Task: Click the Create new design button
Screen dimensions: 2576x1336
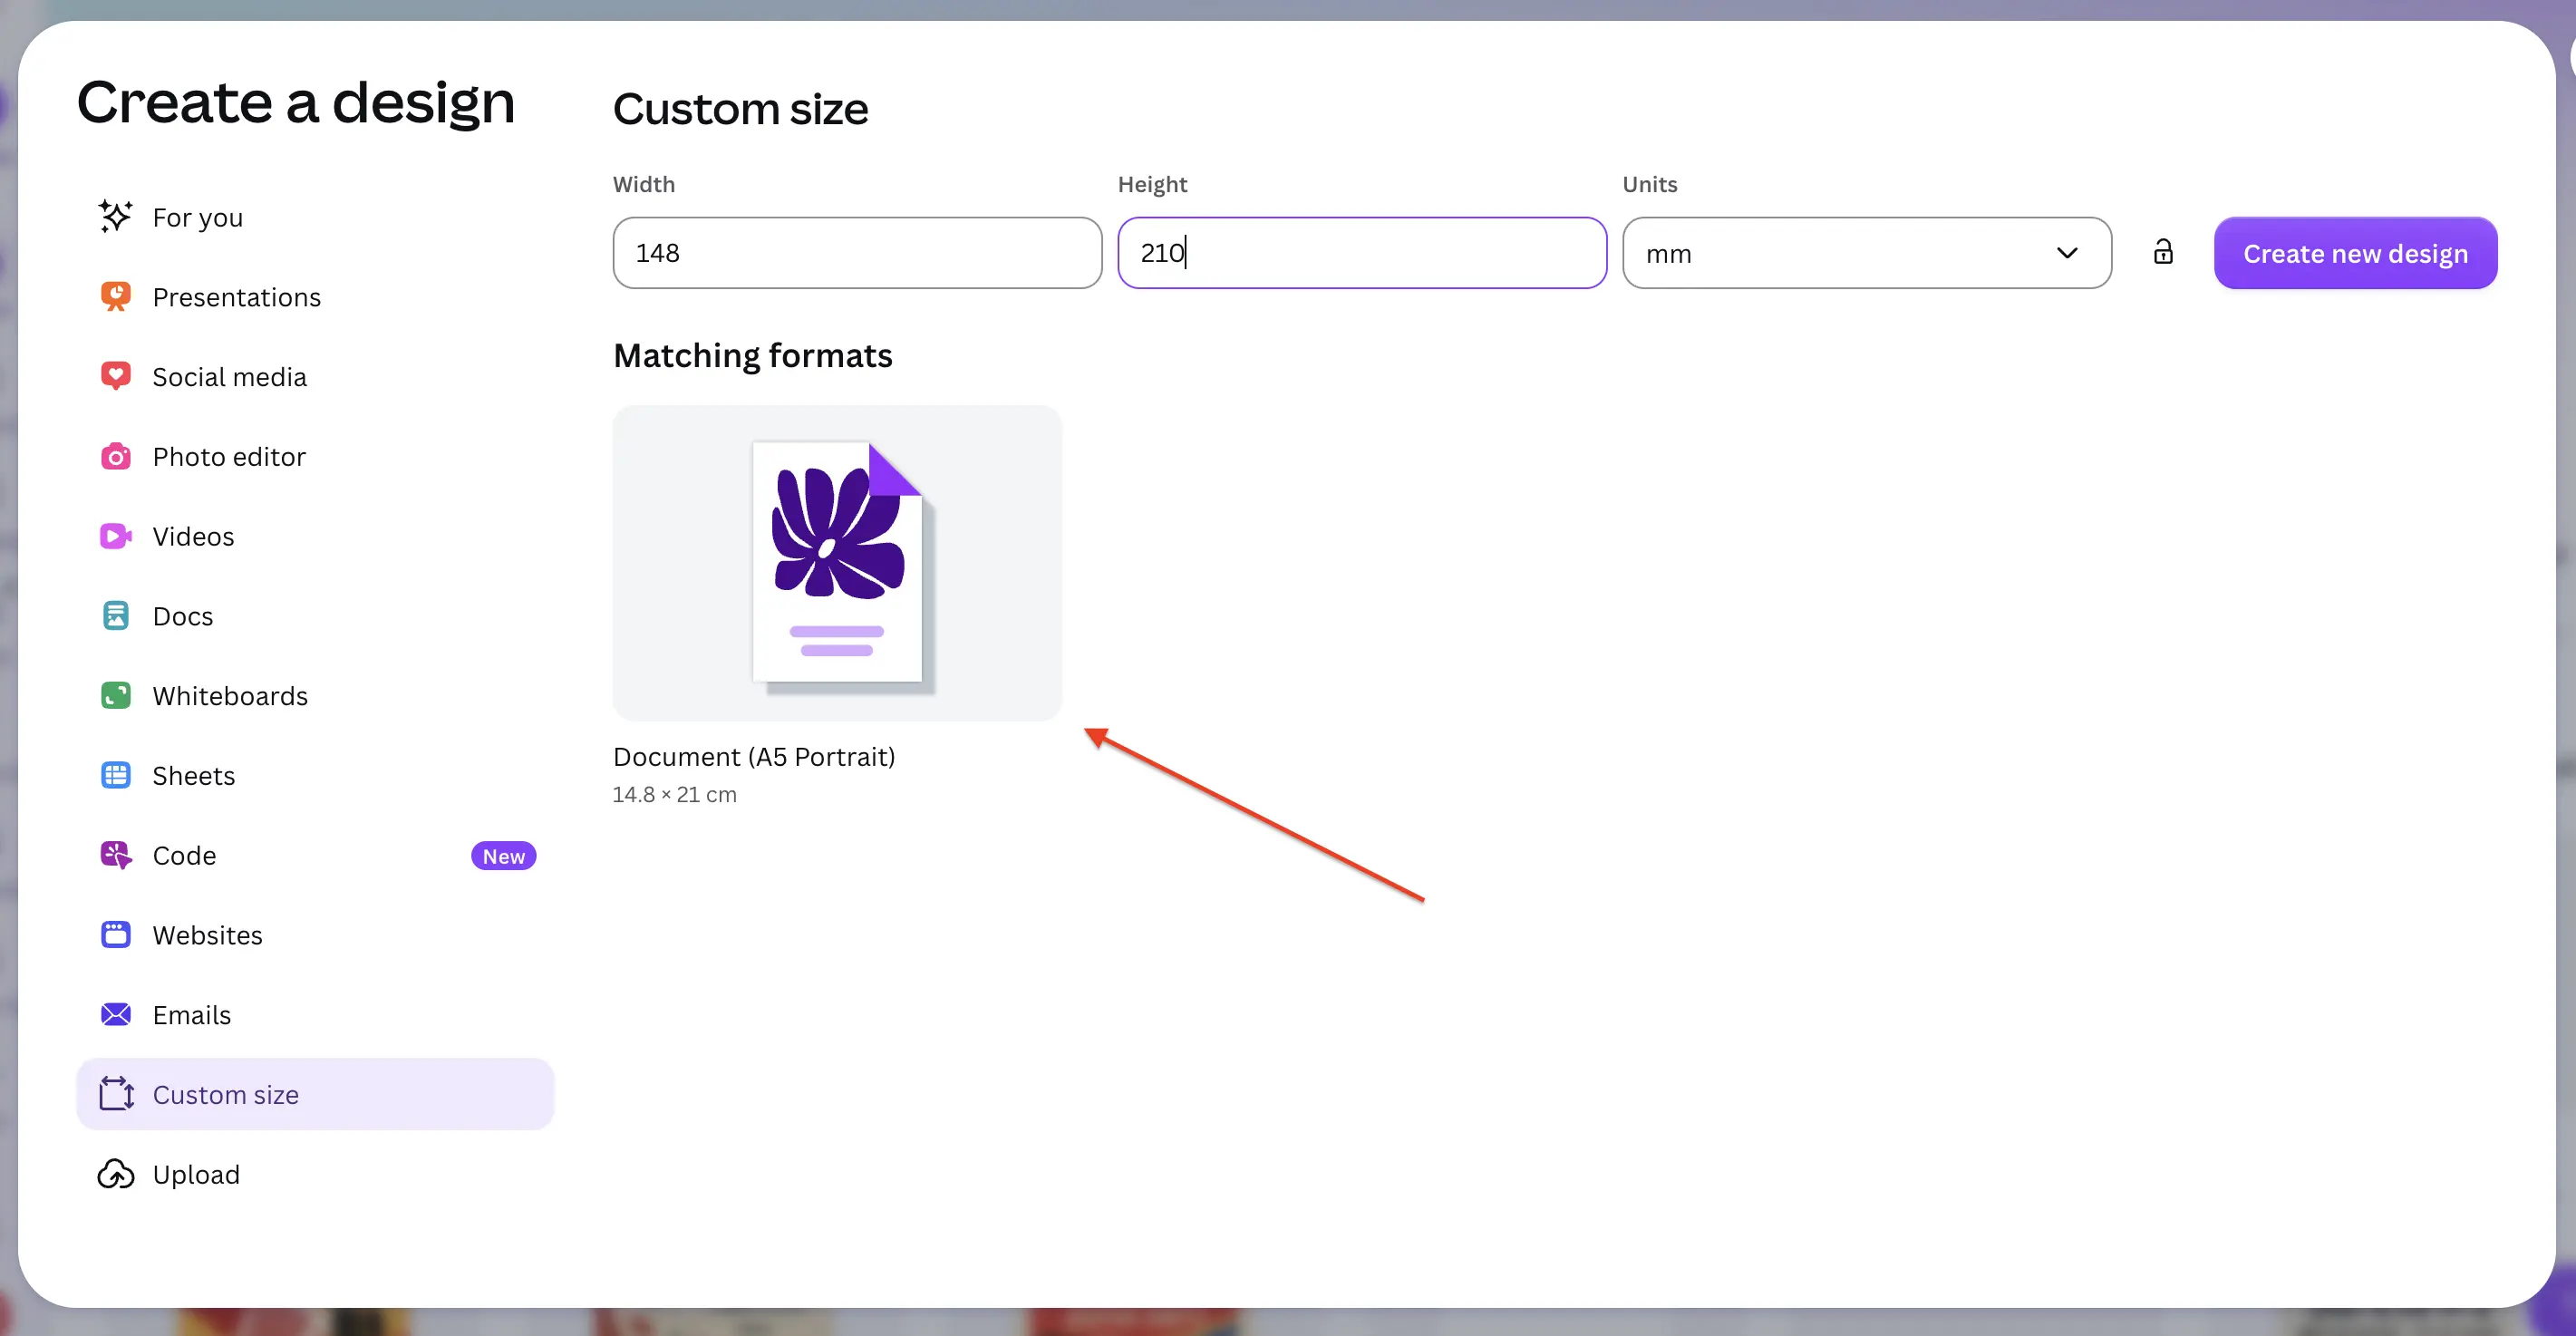Action: [2355, 253]
